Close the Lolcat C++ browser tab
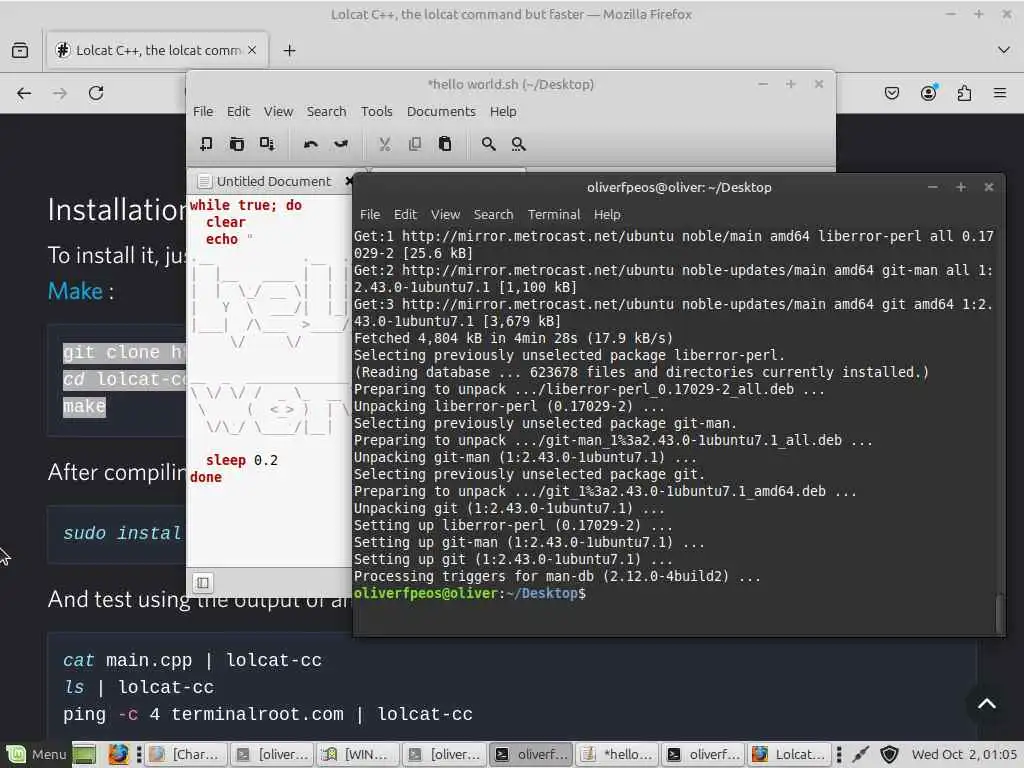This screenshot has height=768, width=1024. click(x=252, y=50)
